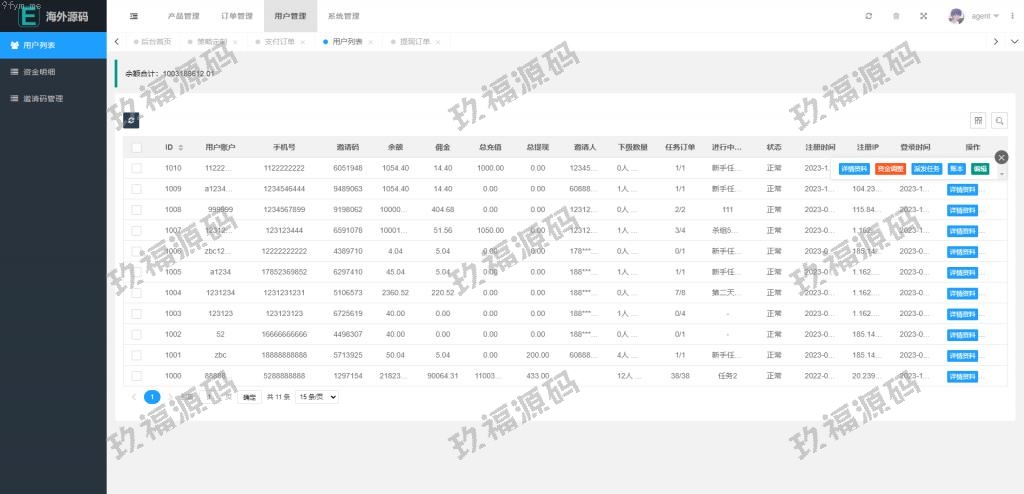This screenshot has height=494, width=1024.
Task: Open the table column filter grid icon
Action: tap(978, 120)
